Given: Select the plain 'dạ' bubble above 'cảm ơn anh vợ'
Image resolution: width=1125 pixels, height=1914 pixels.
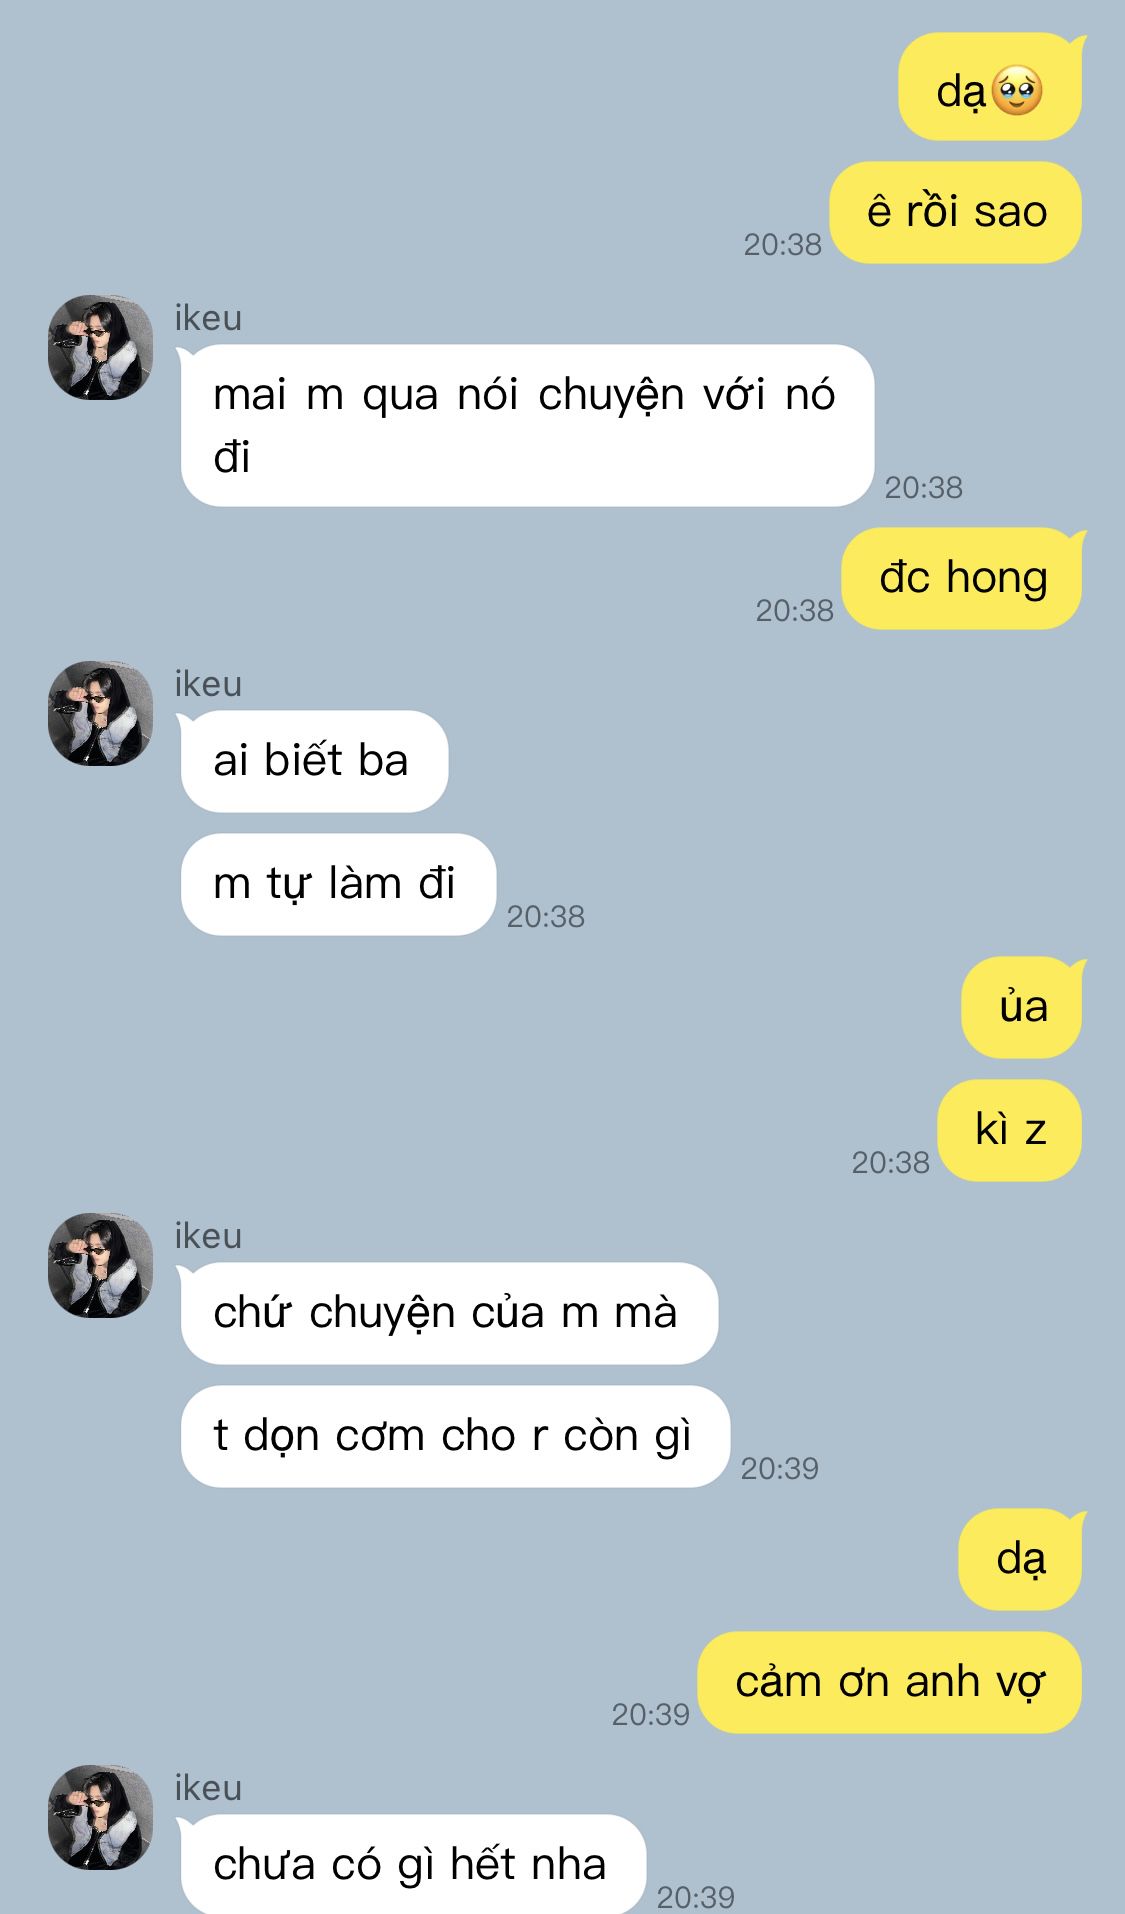Looking at the screenshot, I should (x=1021, y=1559).
